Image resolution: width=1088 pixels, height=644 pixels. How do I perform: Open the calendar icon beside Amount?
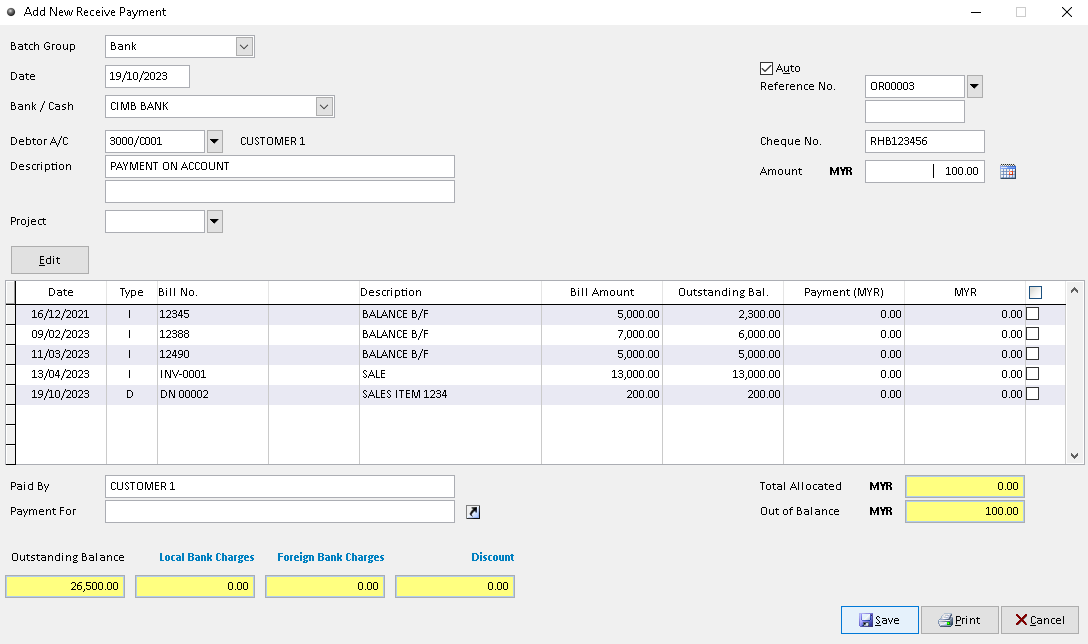pyautogui.click(x=1008, y=171)
